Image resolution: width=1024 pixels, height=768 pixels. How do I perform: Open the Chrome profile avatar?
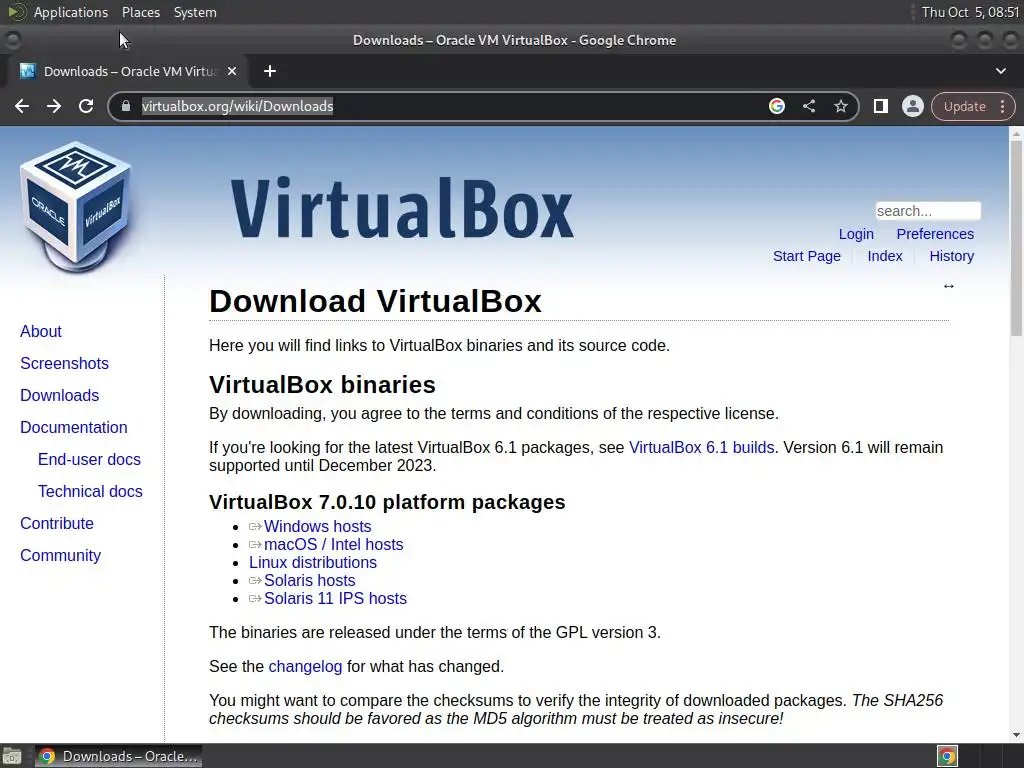click(912, 106)
